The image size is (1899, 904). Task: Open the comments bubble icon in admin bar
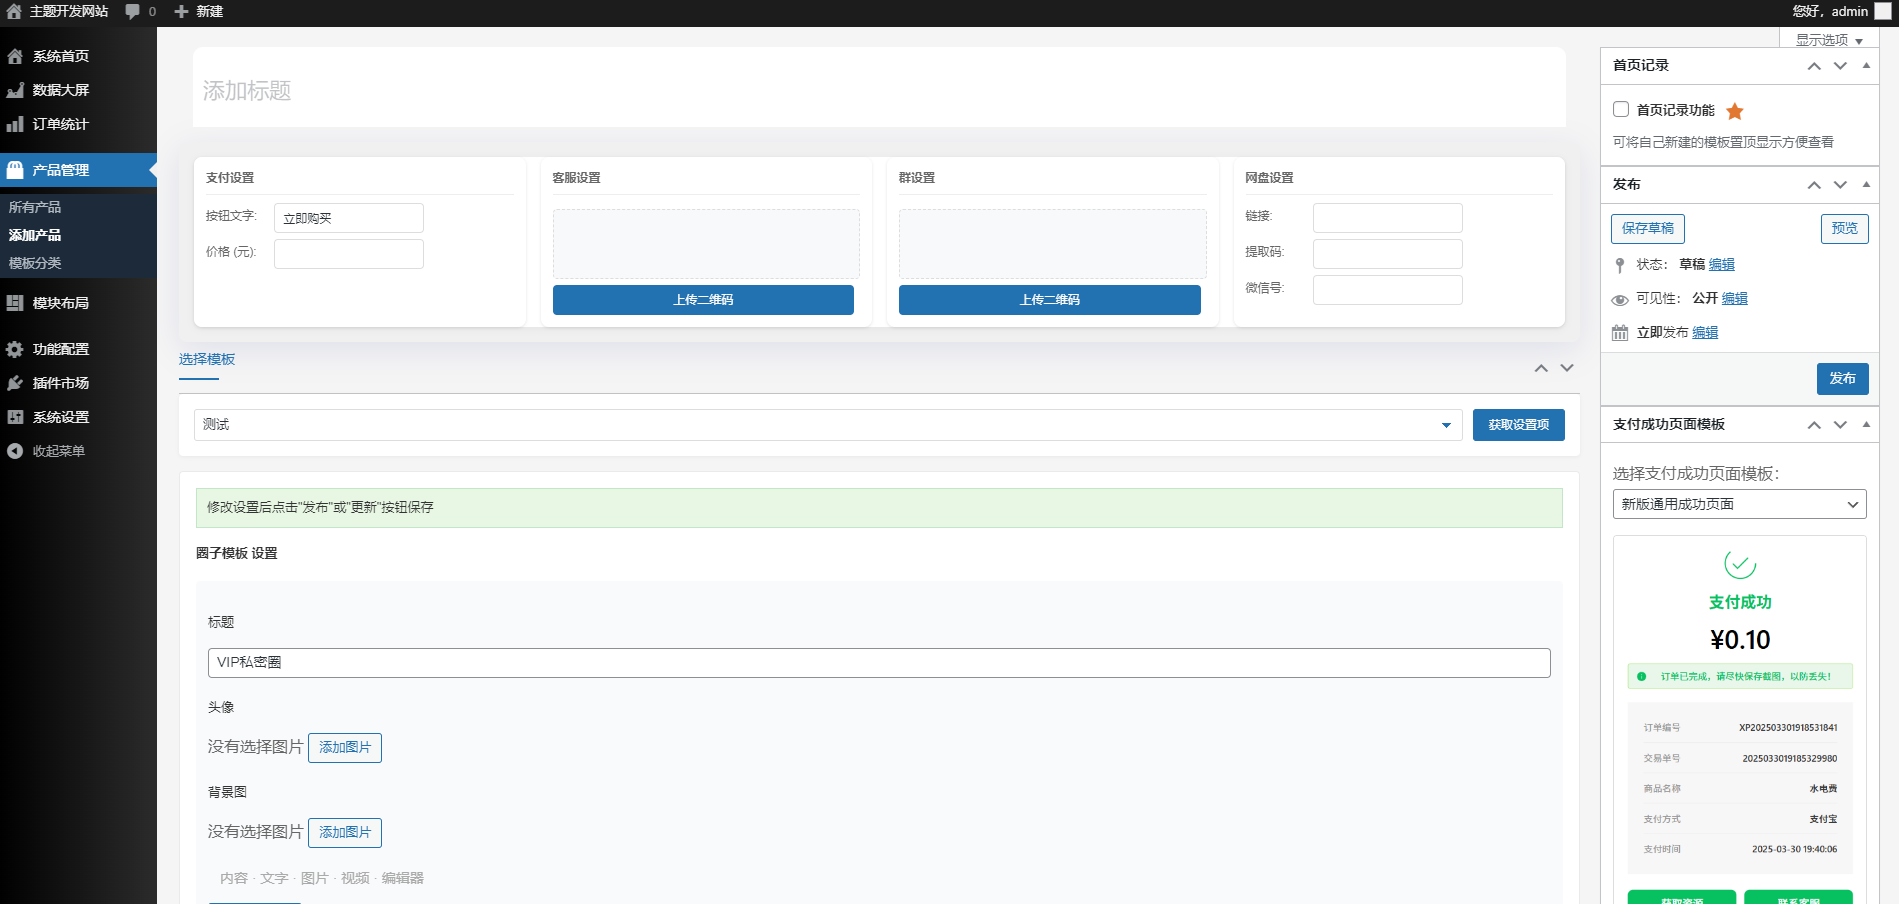point(132,11)
